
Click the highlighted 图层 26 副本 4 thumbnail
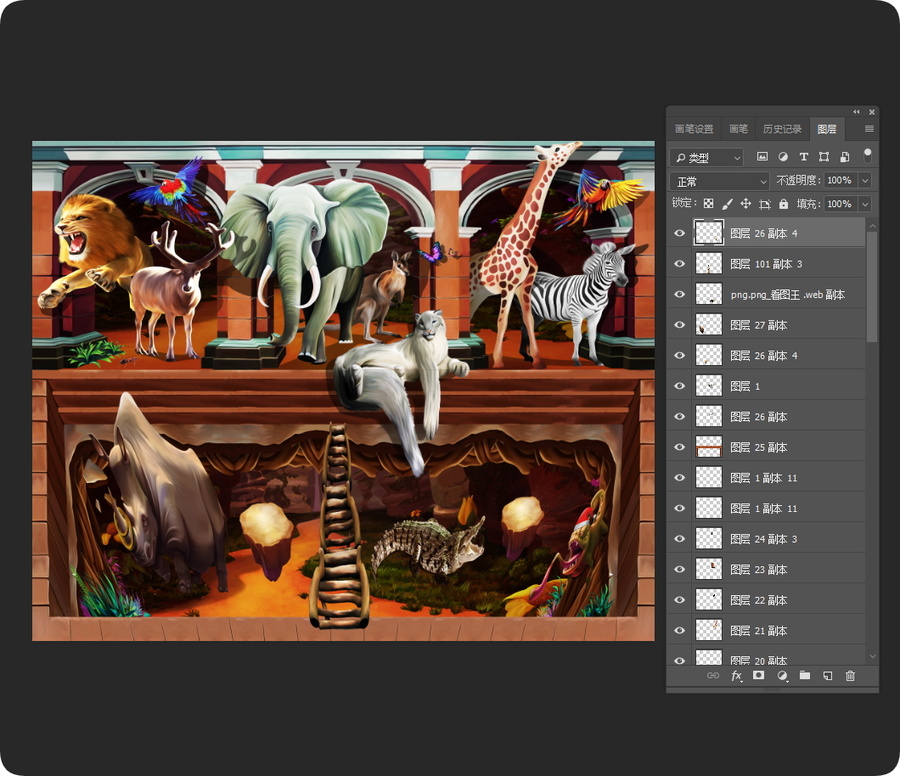[x=709, y=233]
